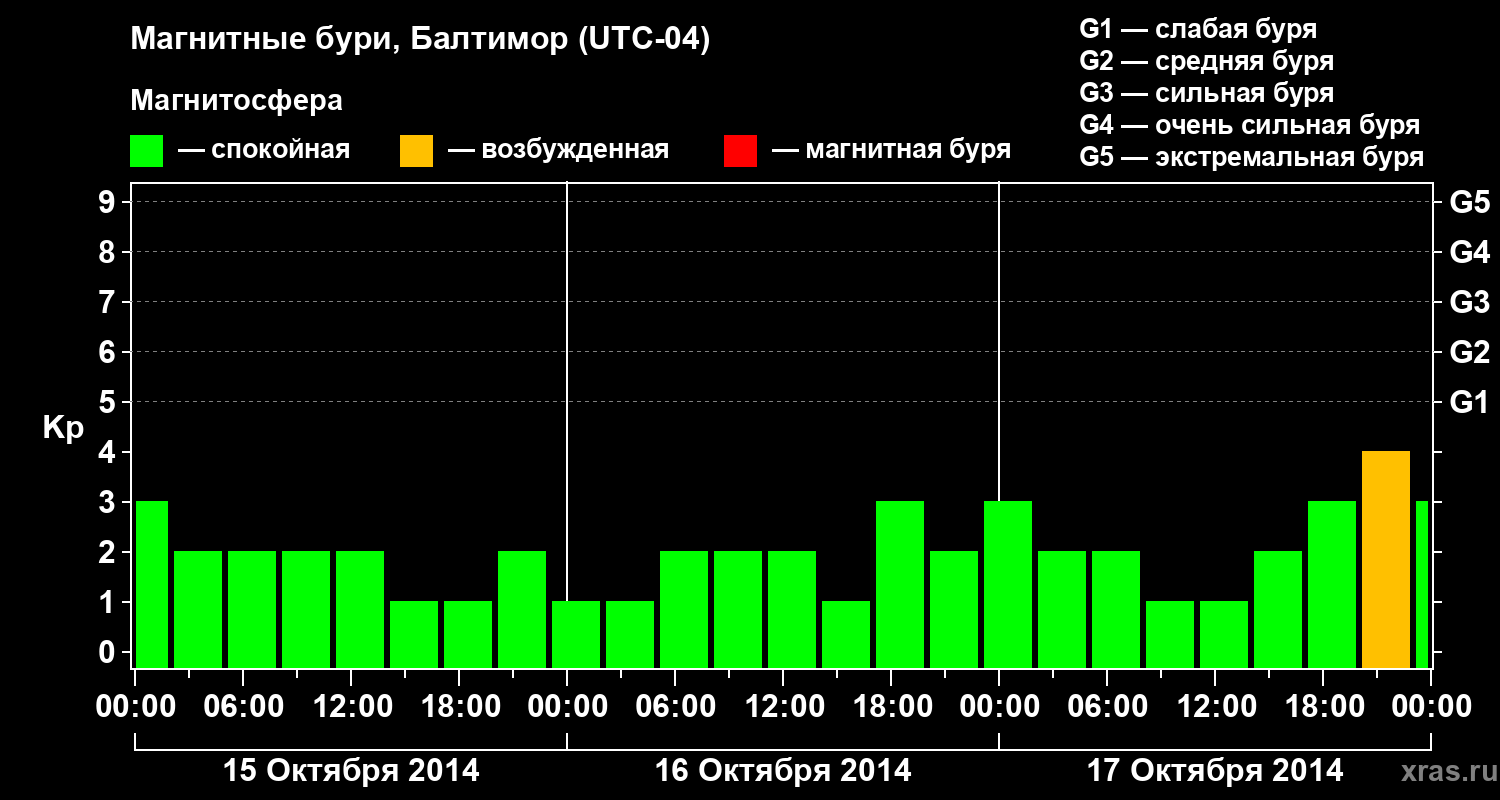Viewport: 1500px width, 800px height.
Task: Click the '17 Октября 2014' date label
Action: (x=1215, y=771)
